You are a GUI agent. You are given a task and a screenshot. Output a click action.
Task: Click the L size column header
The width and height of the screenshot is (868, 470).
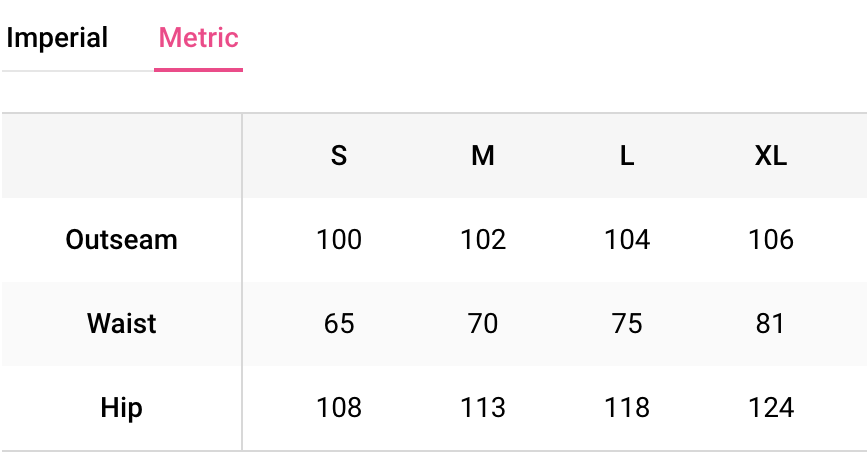627,156
